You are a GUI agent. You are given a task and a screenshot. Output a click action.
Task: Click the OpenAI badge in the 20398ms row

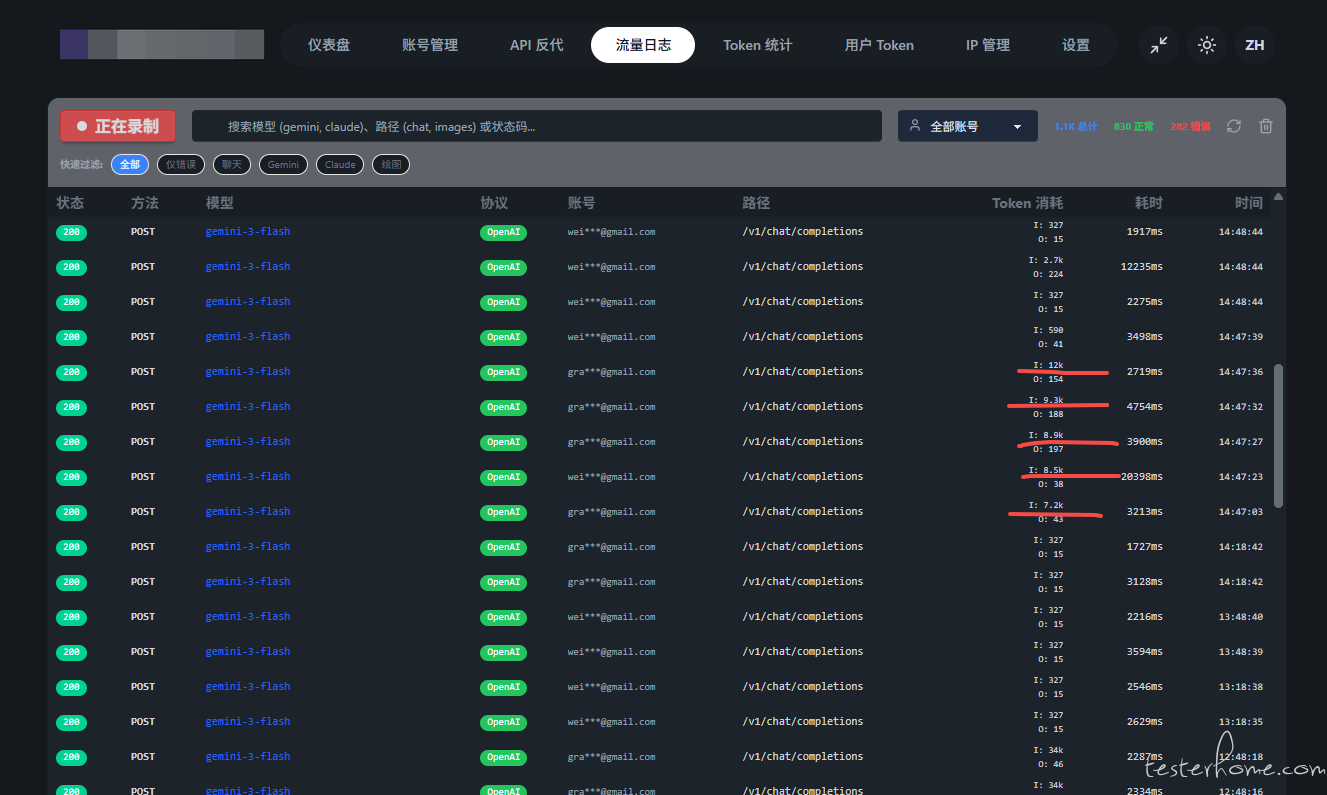502,477
